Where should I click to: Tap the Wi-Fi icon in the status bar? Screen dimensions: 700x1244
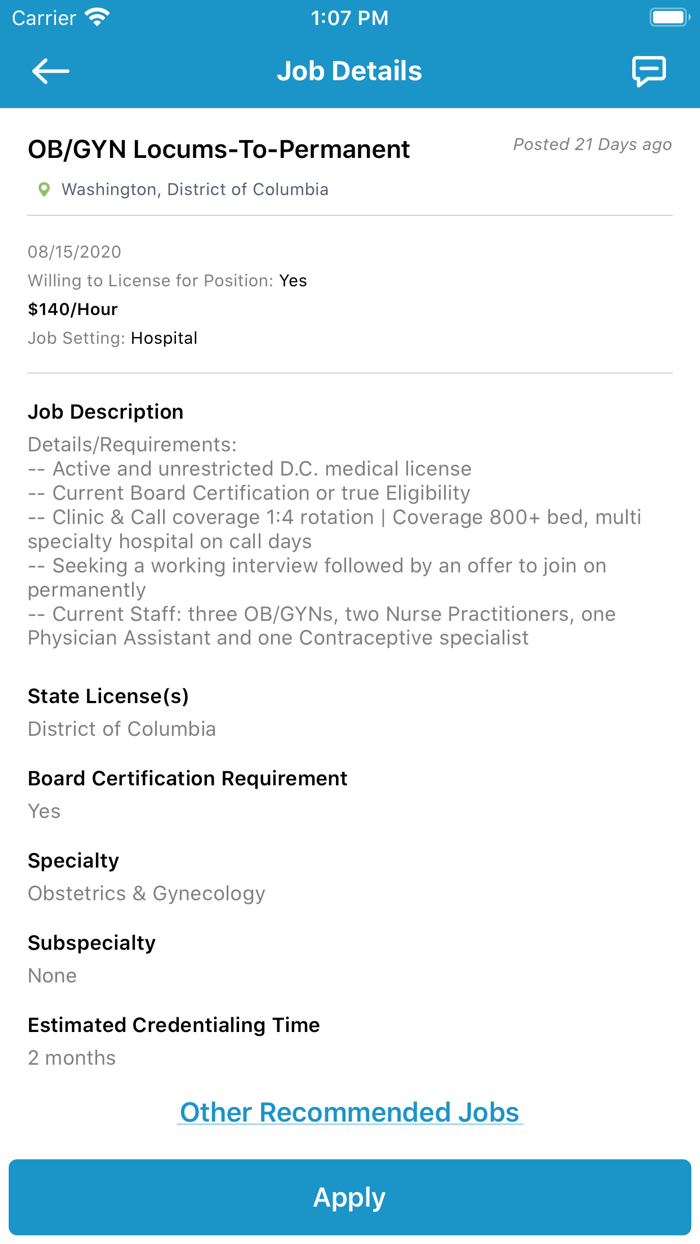coord(96,16)
